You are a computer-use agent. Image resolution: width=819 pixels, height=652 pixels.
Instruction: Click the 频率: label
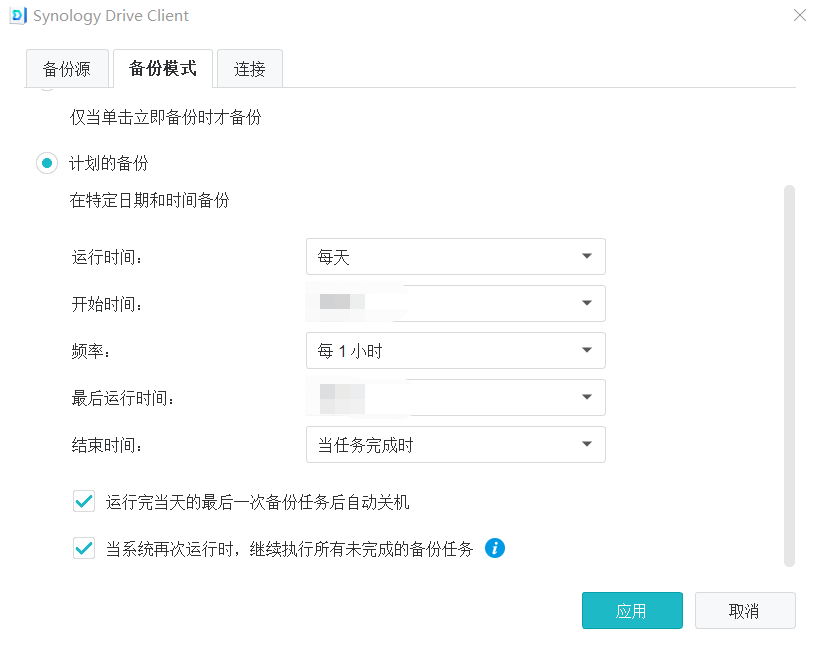(x=91, y=351)
